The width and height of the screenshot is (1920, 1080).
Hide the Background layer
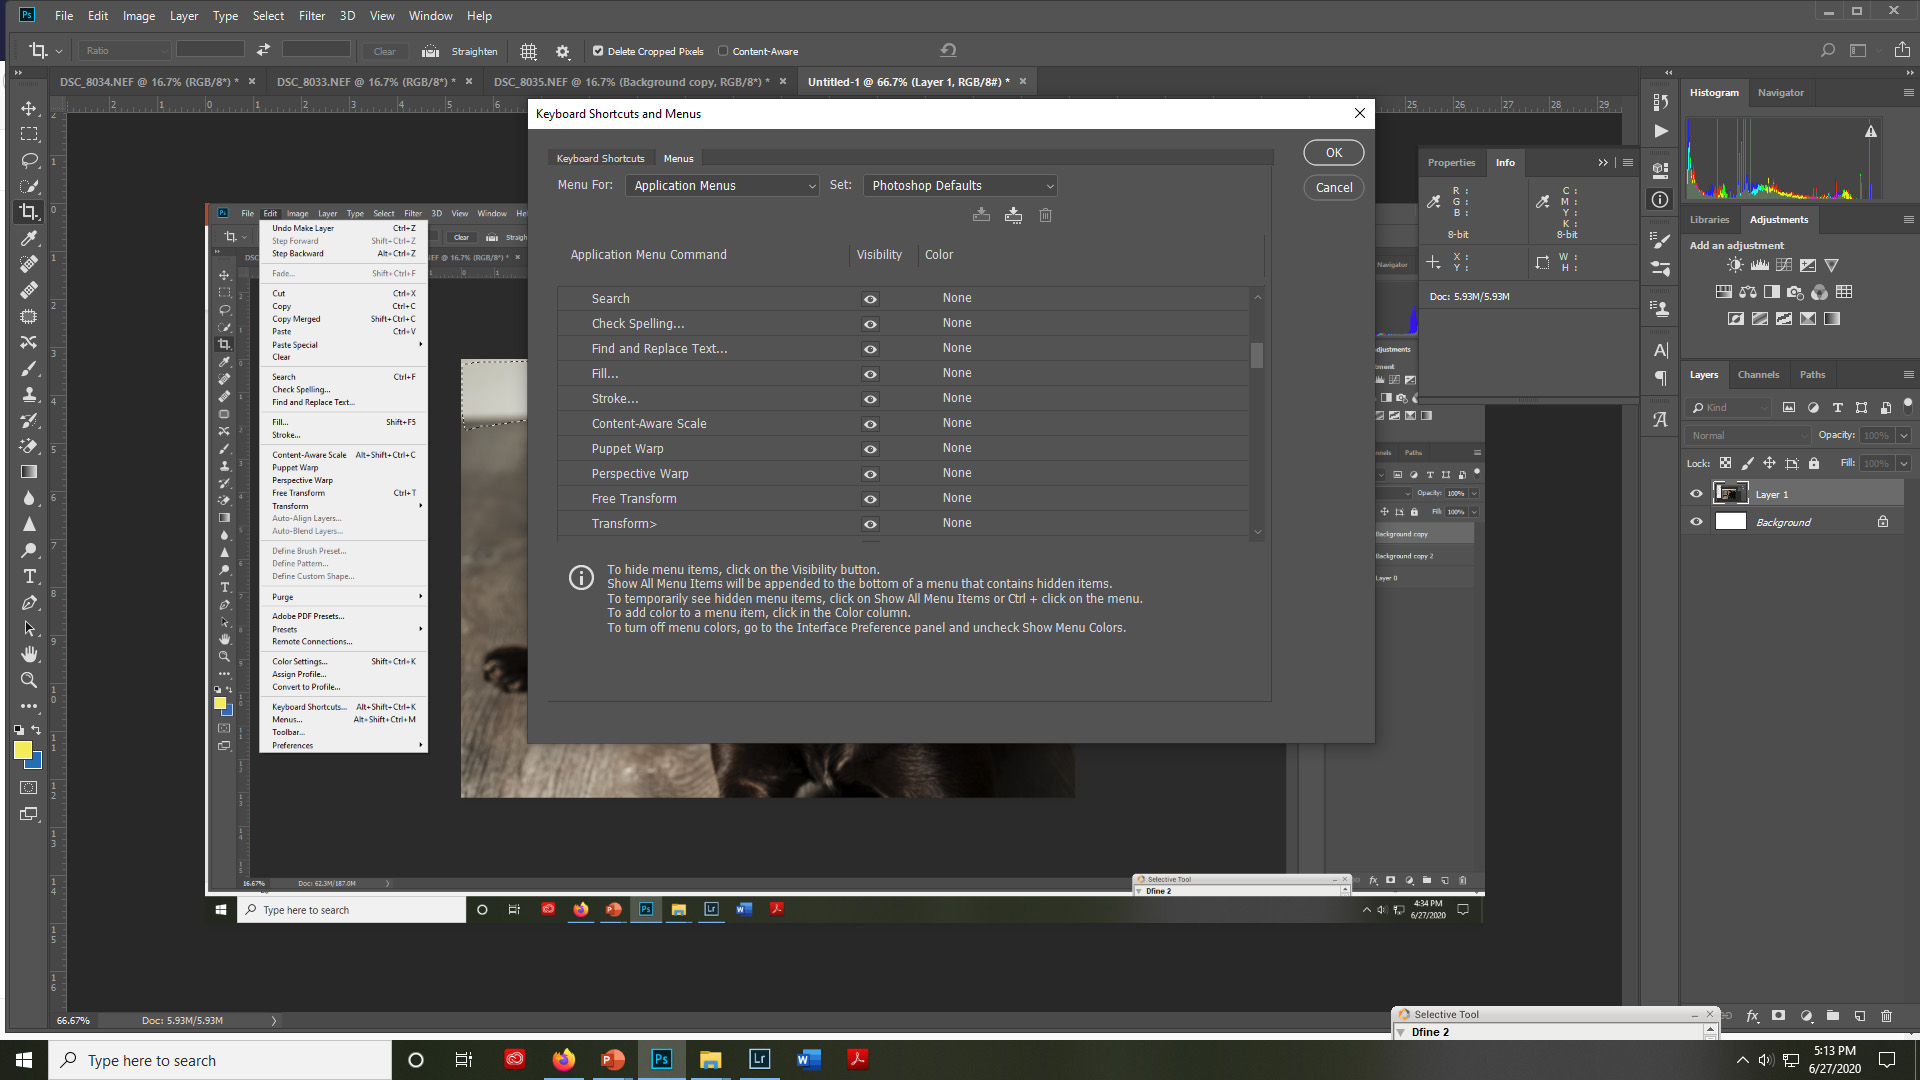1696,521
